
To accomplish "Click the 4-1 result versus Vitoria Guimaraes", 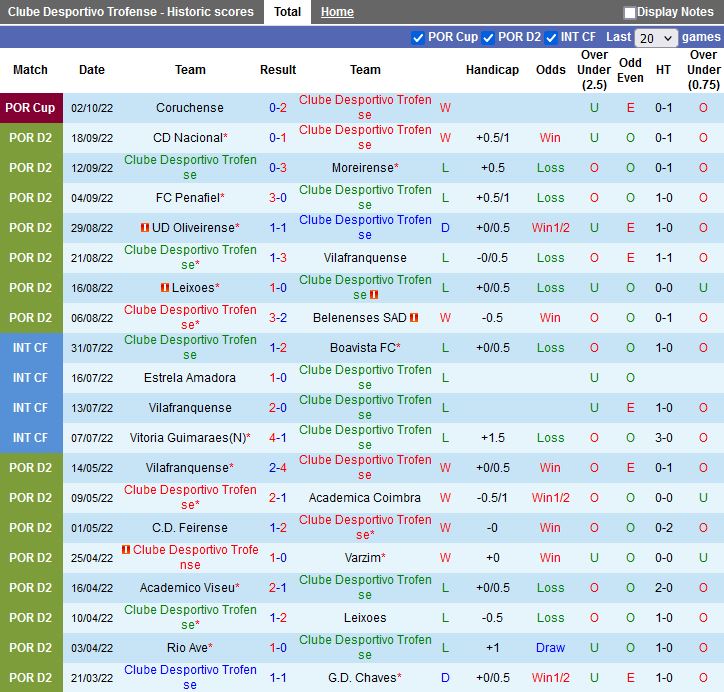I will tap(278, 438).
